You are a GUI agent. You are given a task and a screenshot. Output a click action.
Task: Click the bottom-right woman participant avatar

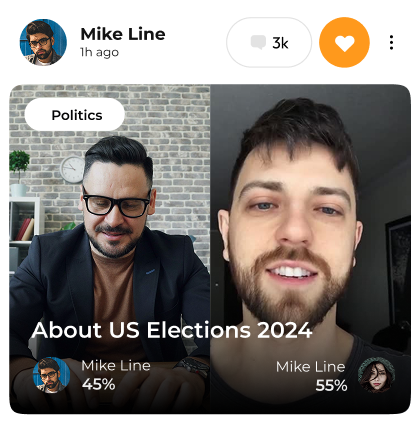[376, 375]
